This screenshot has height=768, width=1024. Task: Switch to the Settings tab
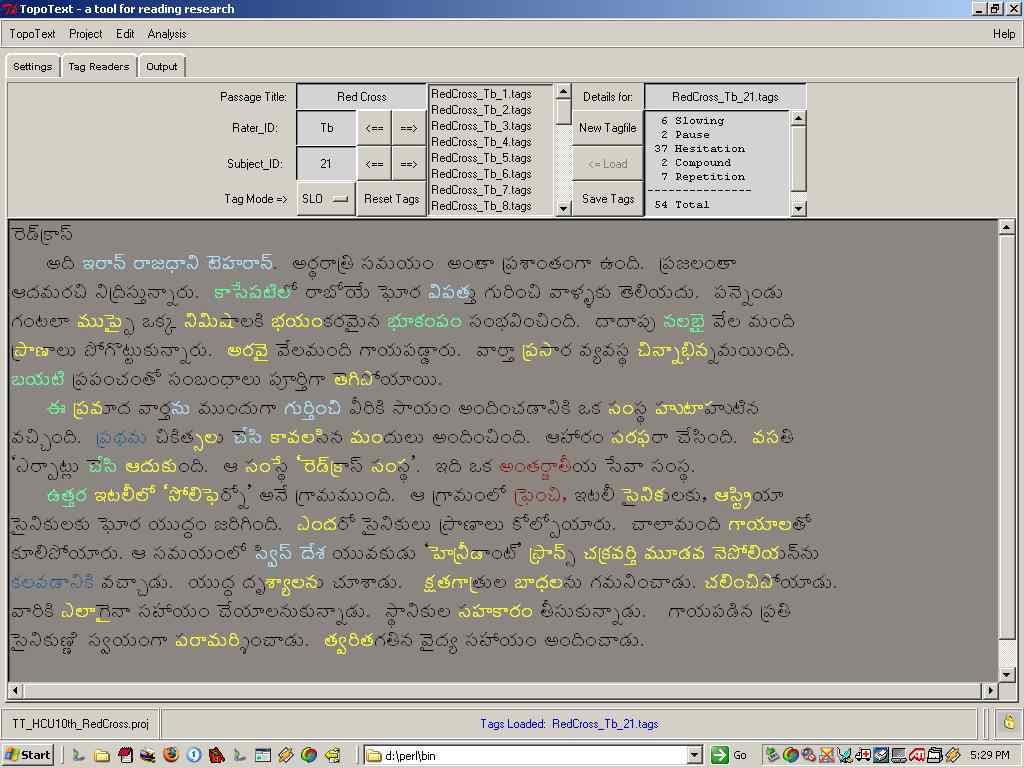click(33, 67)
